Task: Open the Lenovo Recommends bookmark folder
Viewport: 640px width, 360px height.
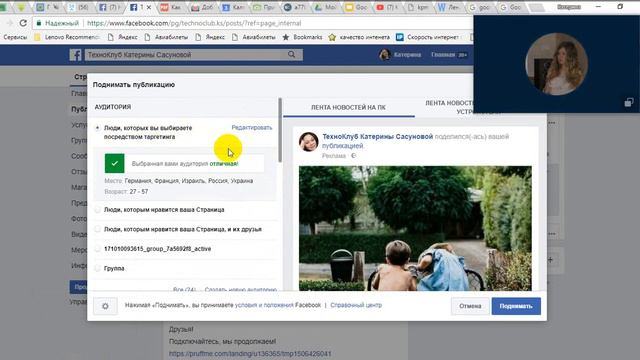Action: click(67, 37)
